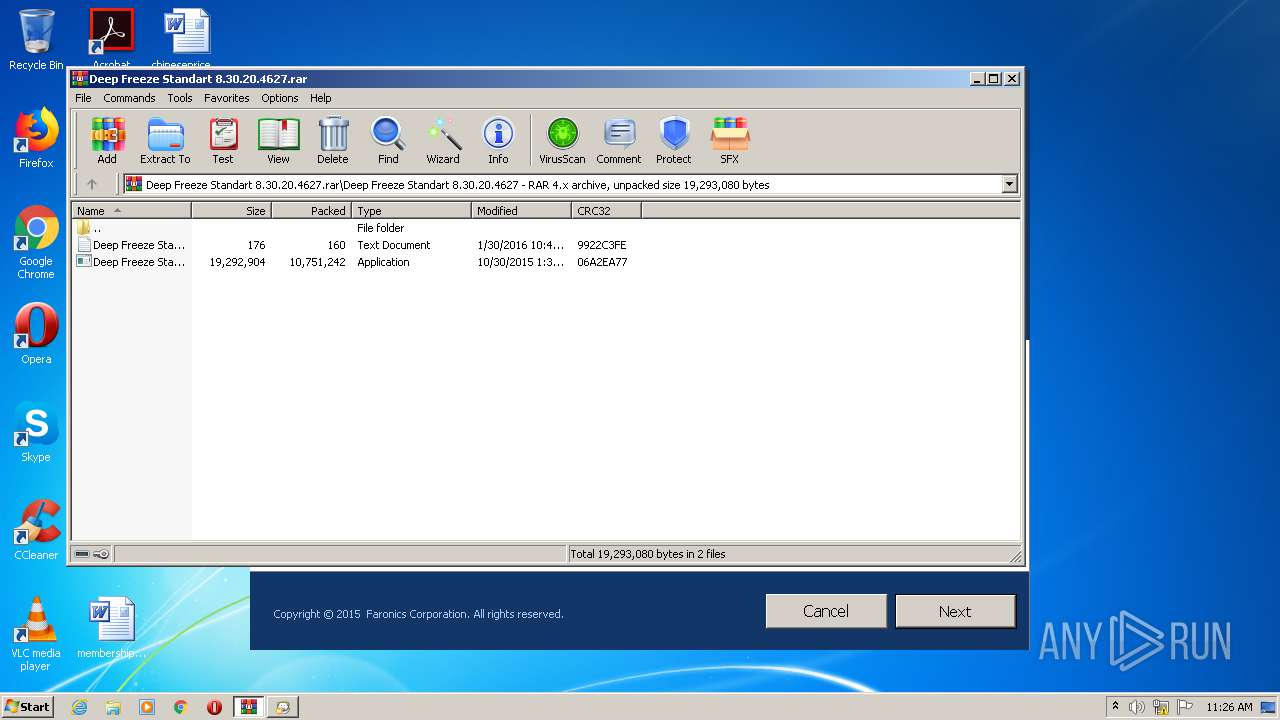Open Google Chrome desktop shortcut
The width and height of the screenshot is (1280, 720).
click(36, 242)
